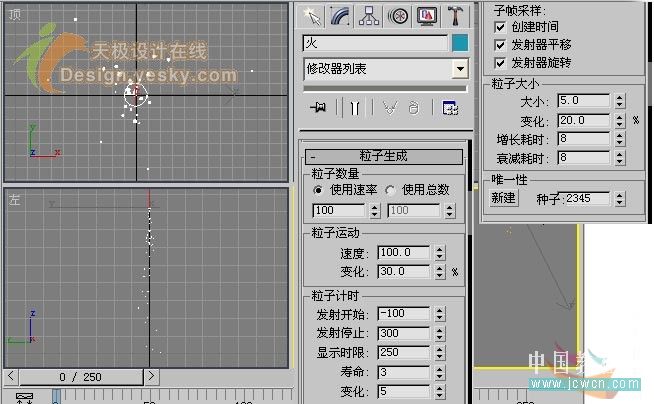Click the 寿命 value field
Viewport: 654px width, 404px height.
click(404, 372)
